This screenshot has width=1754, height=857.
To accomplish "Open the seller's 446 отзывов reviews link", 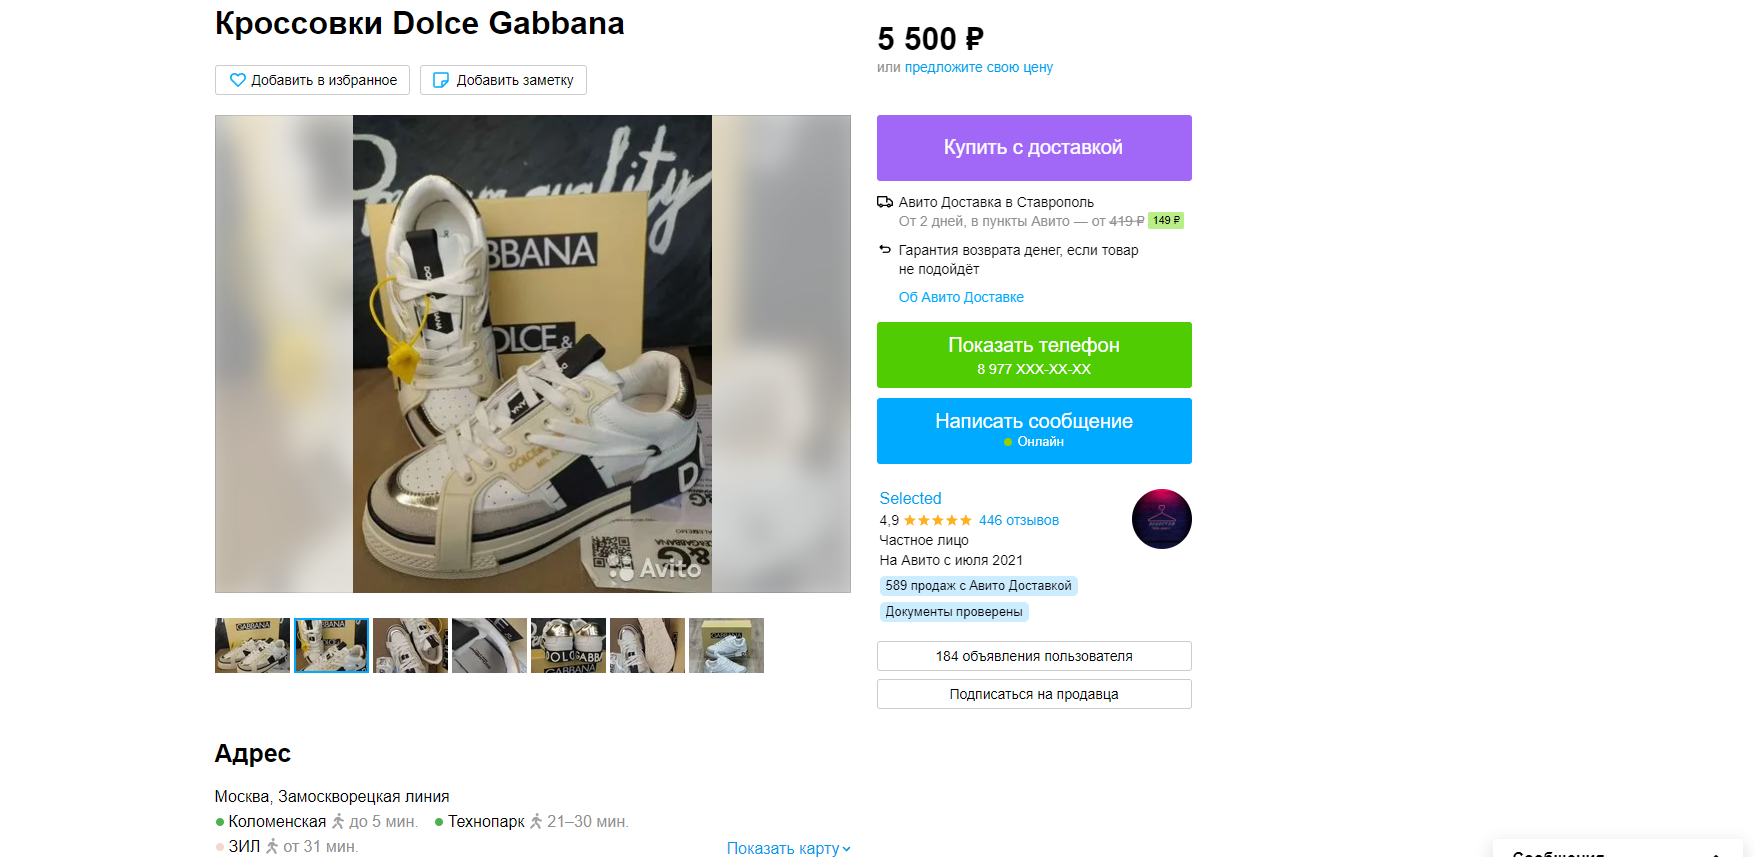I will (x=1018, y=520).
